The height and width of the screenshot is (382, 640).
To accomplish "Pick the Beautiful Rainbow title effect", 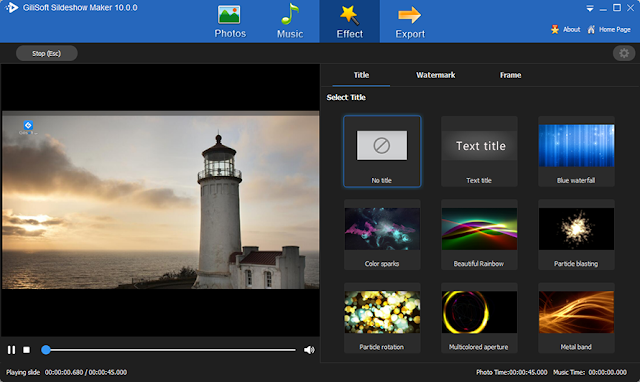I will [x=479, y=235].
